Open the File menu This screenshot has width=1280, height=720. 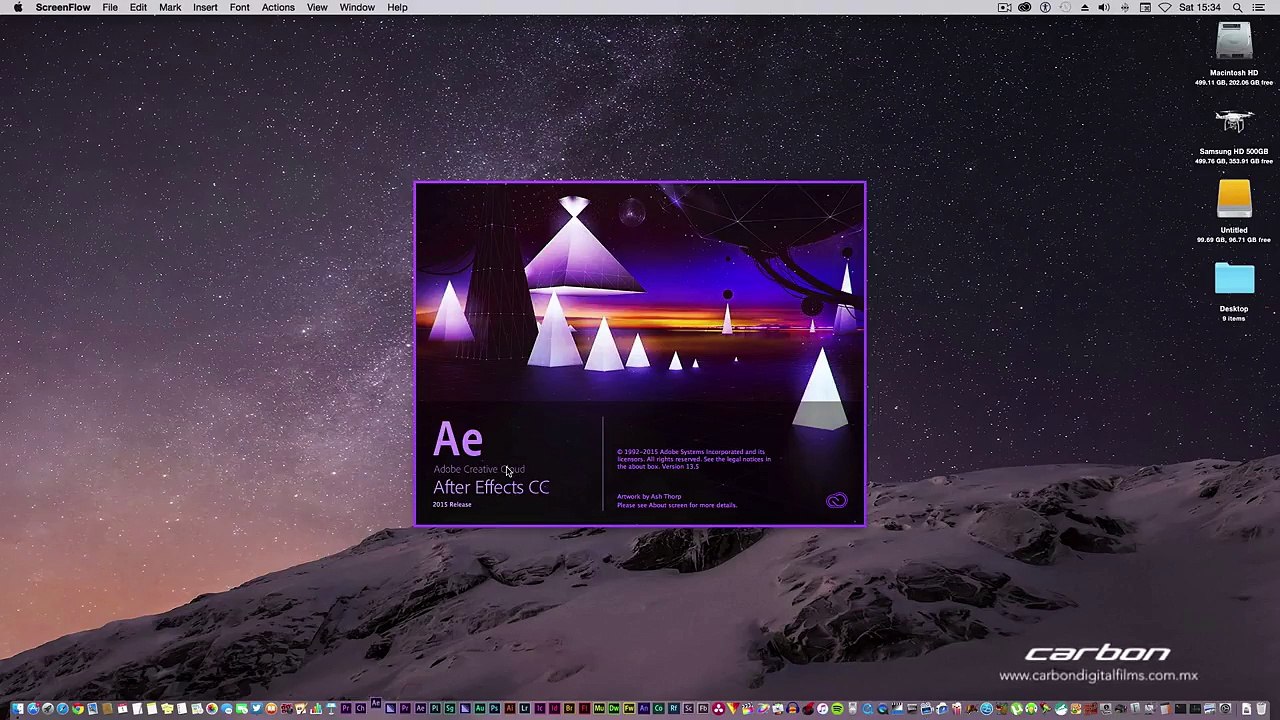coord(110,7)
